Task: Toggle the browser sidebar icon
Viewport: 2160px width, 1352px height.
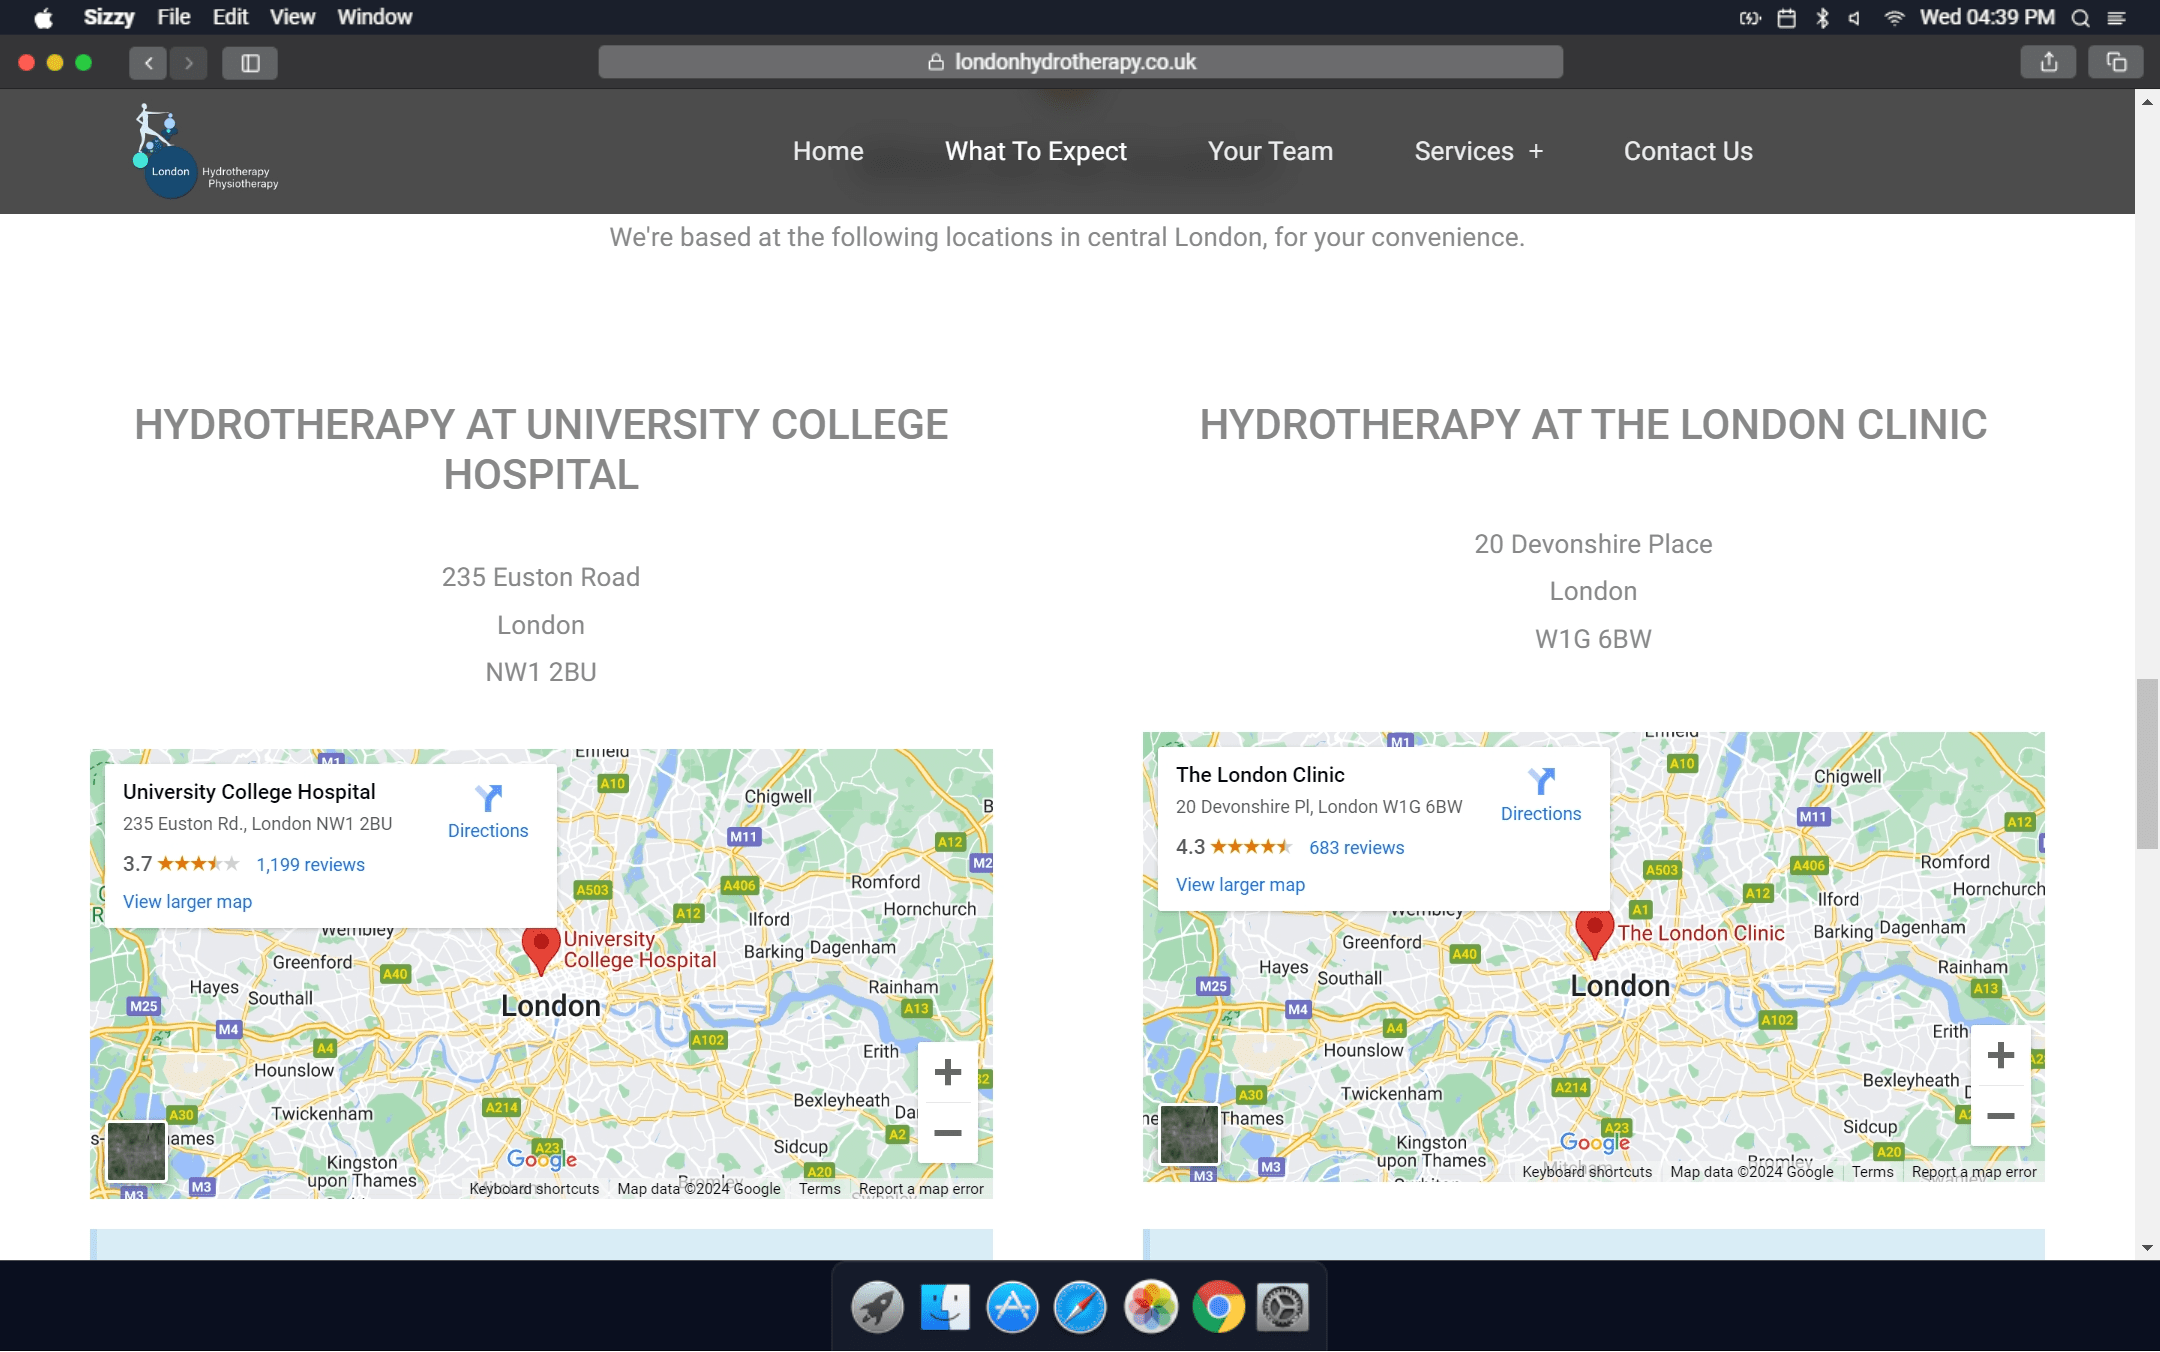Action: coord(250,63)
